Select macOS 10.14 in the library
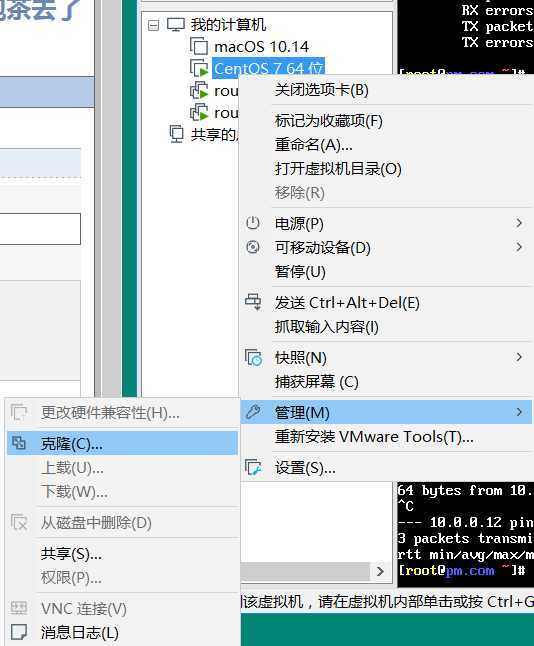Screen dimensions: 534x646 coord(261,47)
